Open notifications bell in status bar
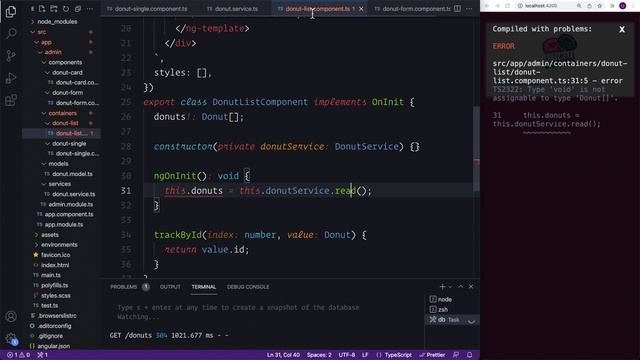The height and width of the screenshot is (360, 640). [x=470, y=355]
